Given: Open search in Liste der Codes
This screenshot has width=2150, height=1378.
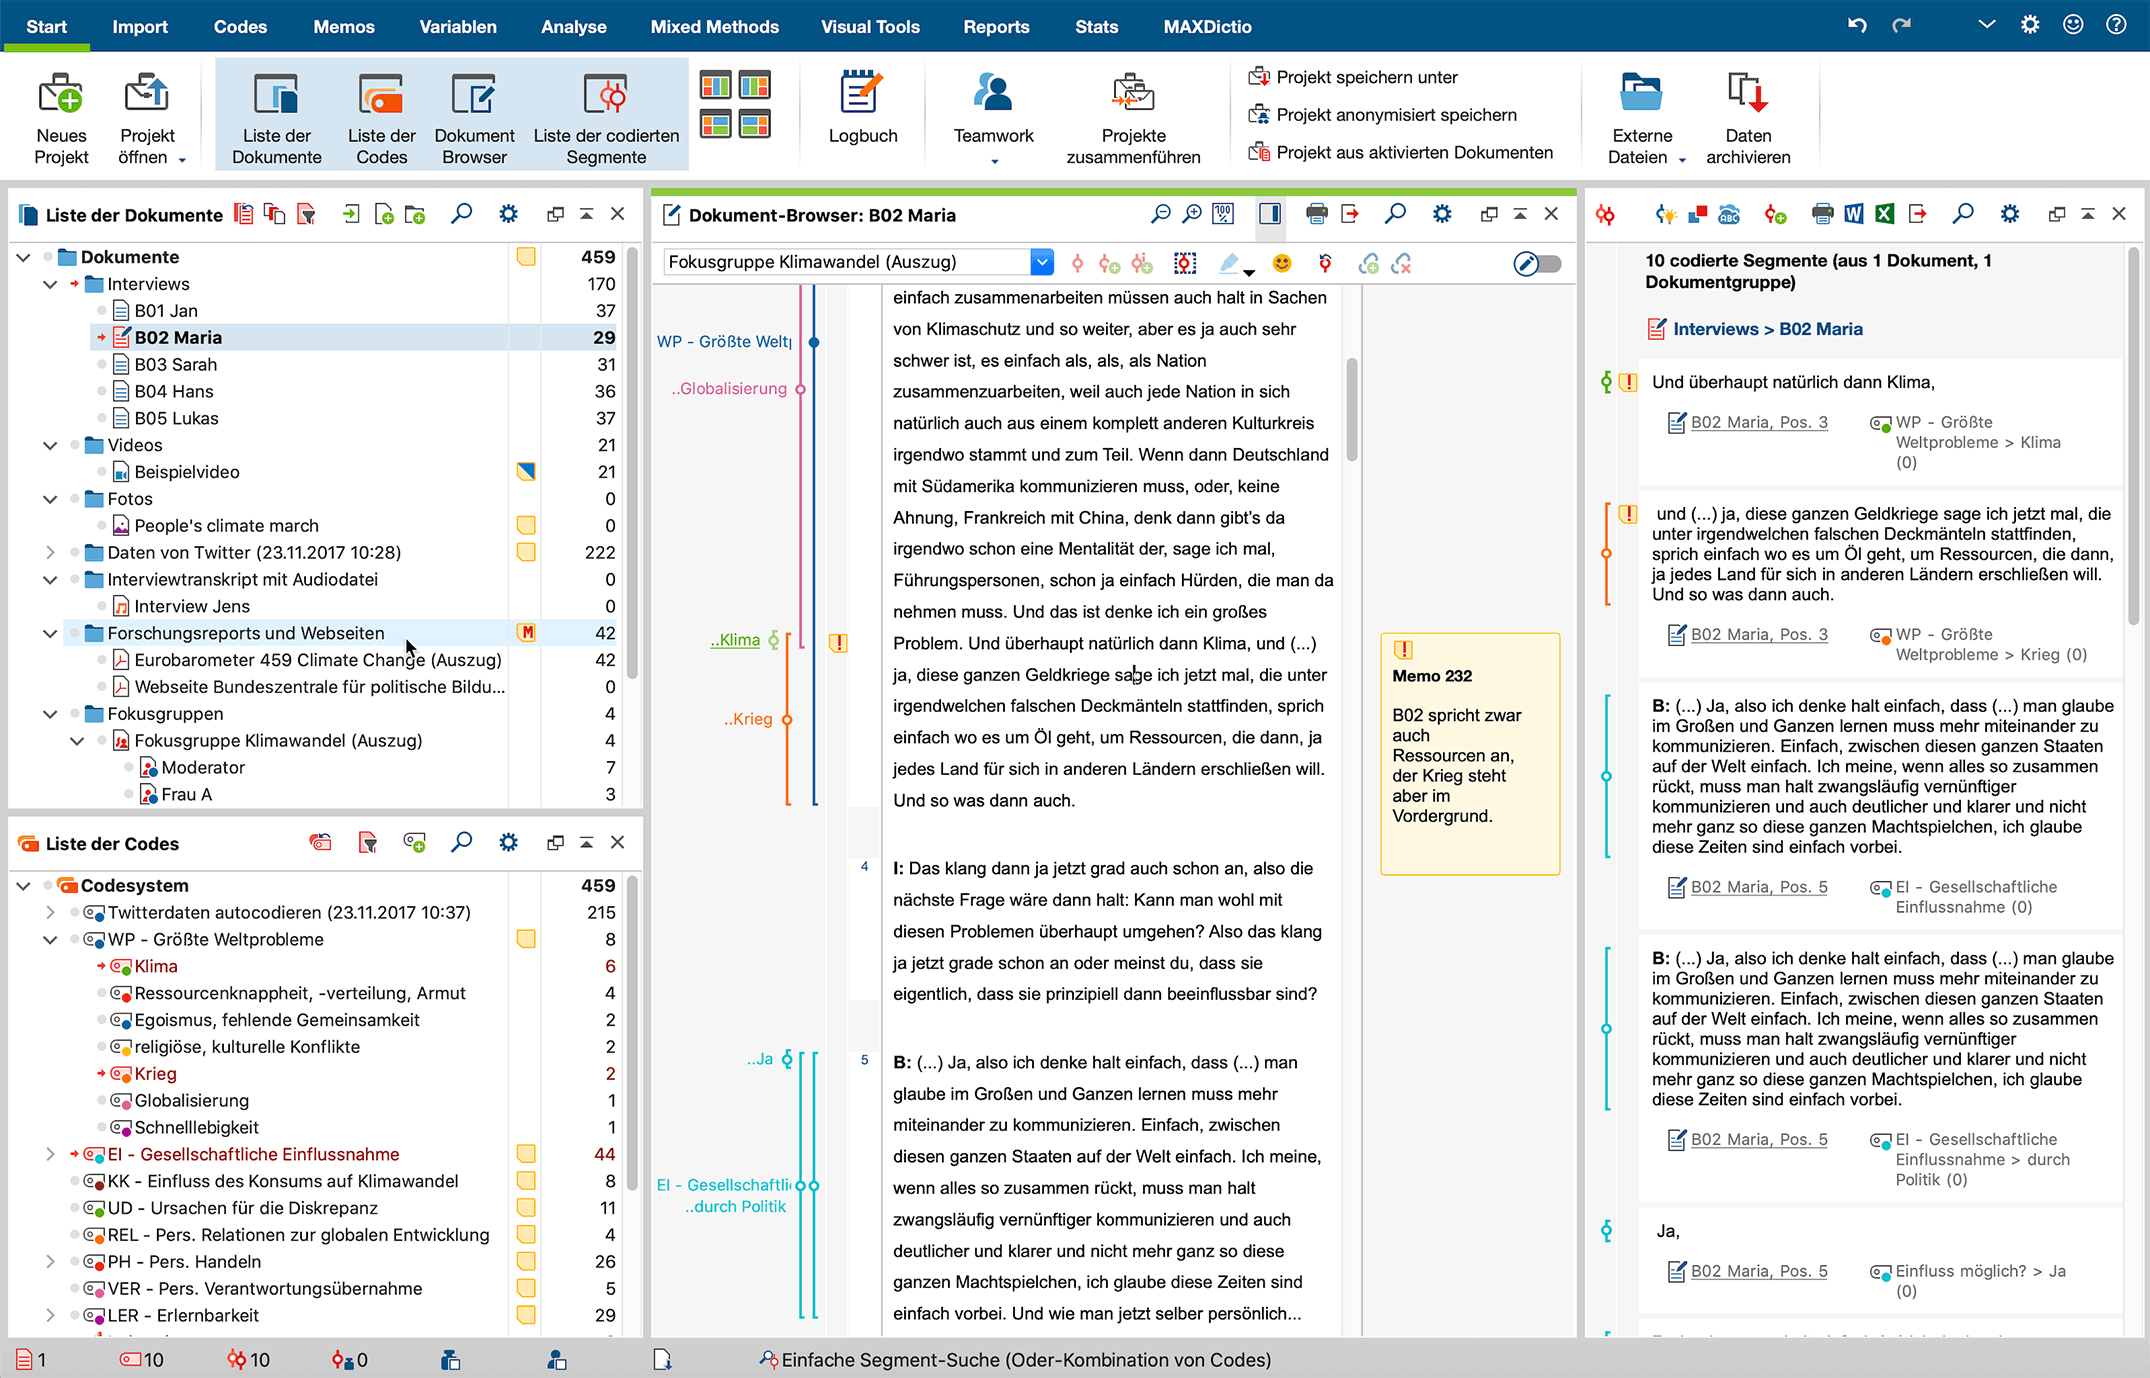Looking at the screenshot, I should (x=461, y=843).
